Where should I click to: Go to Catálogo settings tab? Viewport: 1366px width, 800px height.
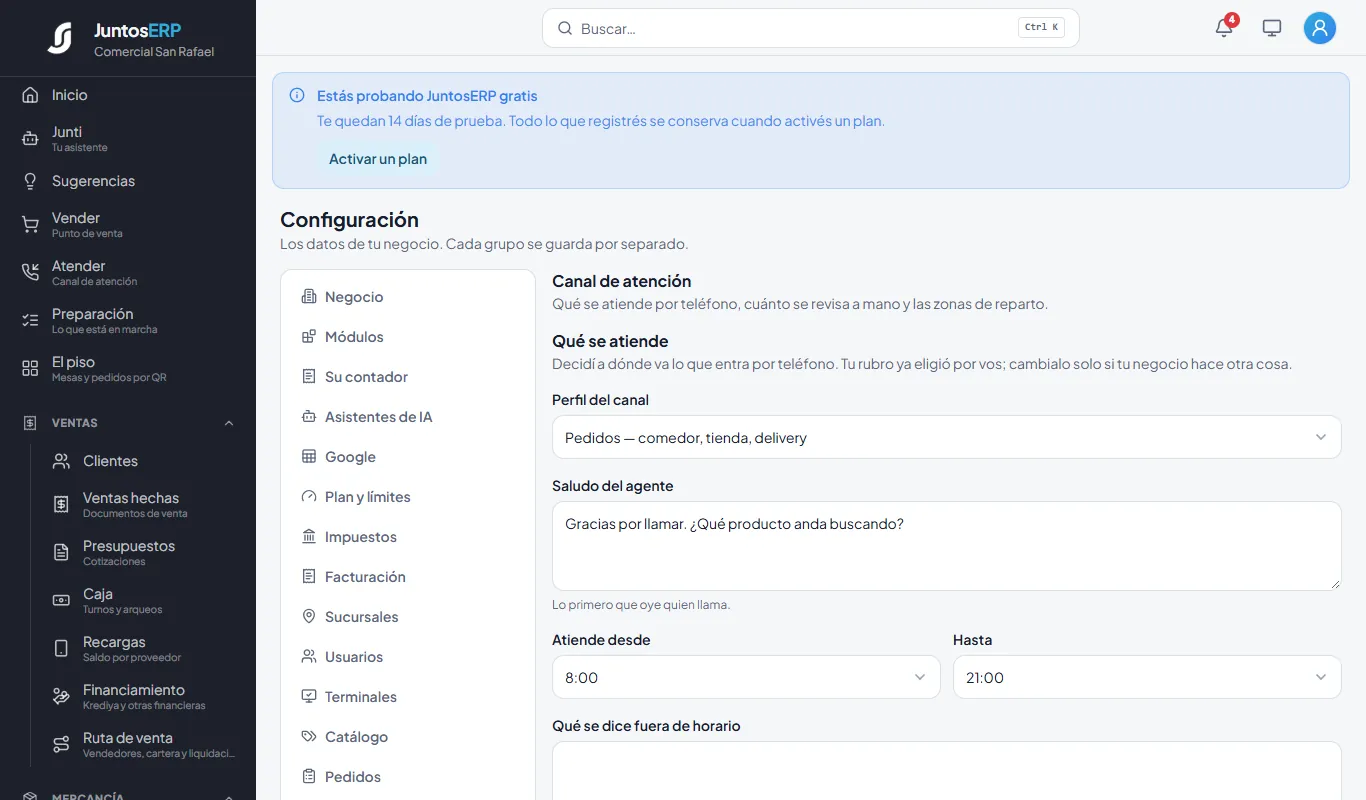tap(408, 737)
